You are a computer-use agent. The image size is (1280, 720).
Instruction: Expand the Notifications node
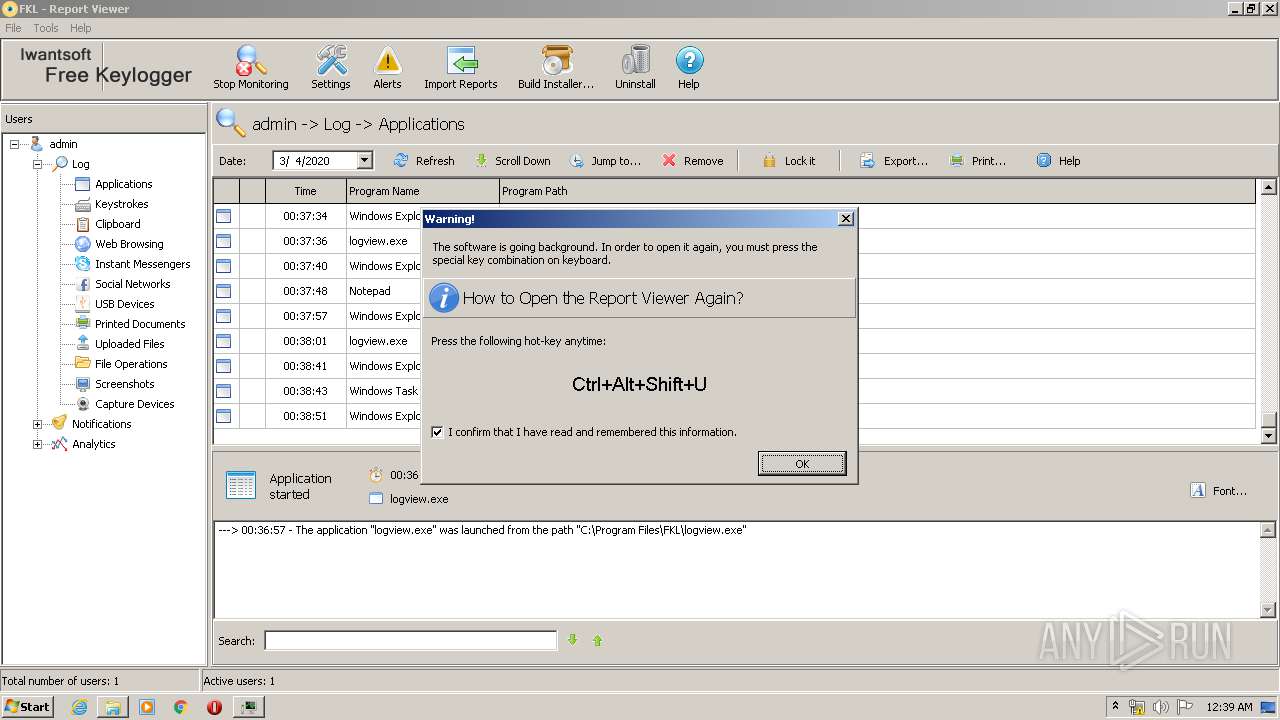[38, 424]
